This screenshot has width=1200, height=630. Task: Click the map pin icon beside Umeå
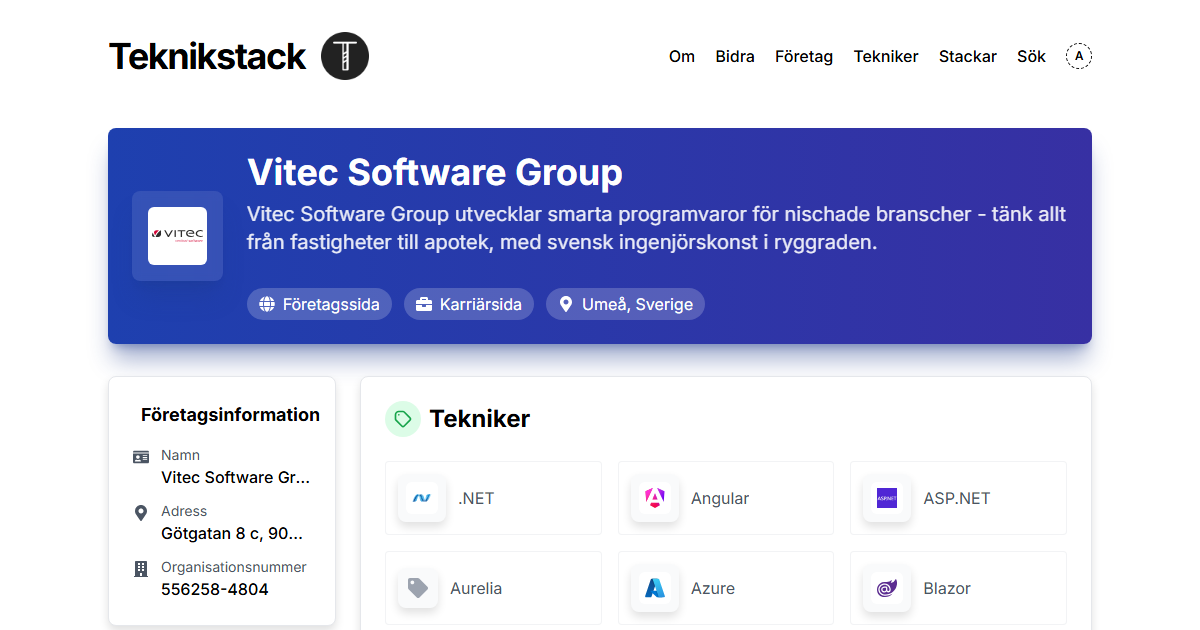click(566, 304)
